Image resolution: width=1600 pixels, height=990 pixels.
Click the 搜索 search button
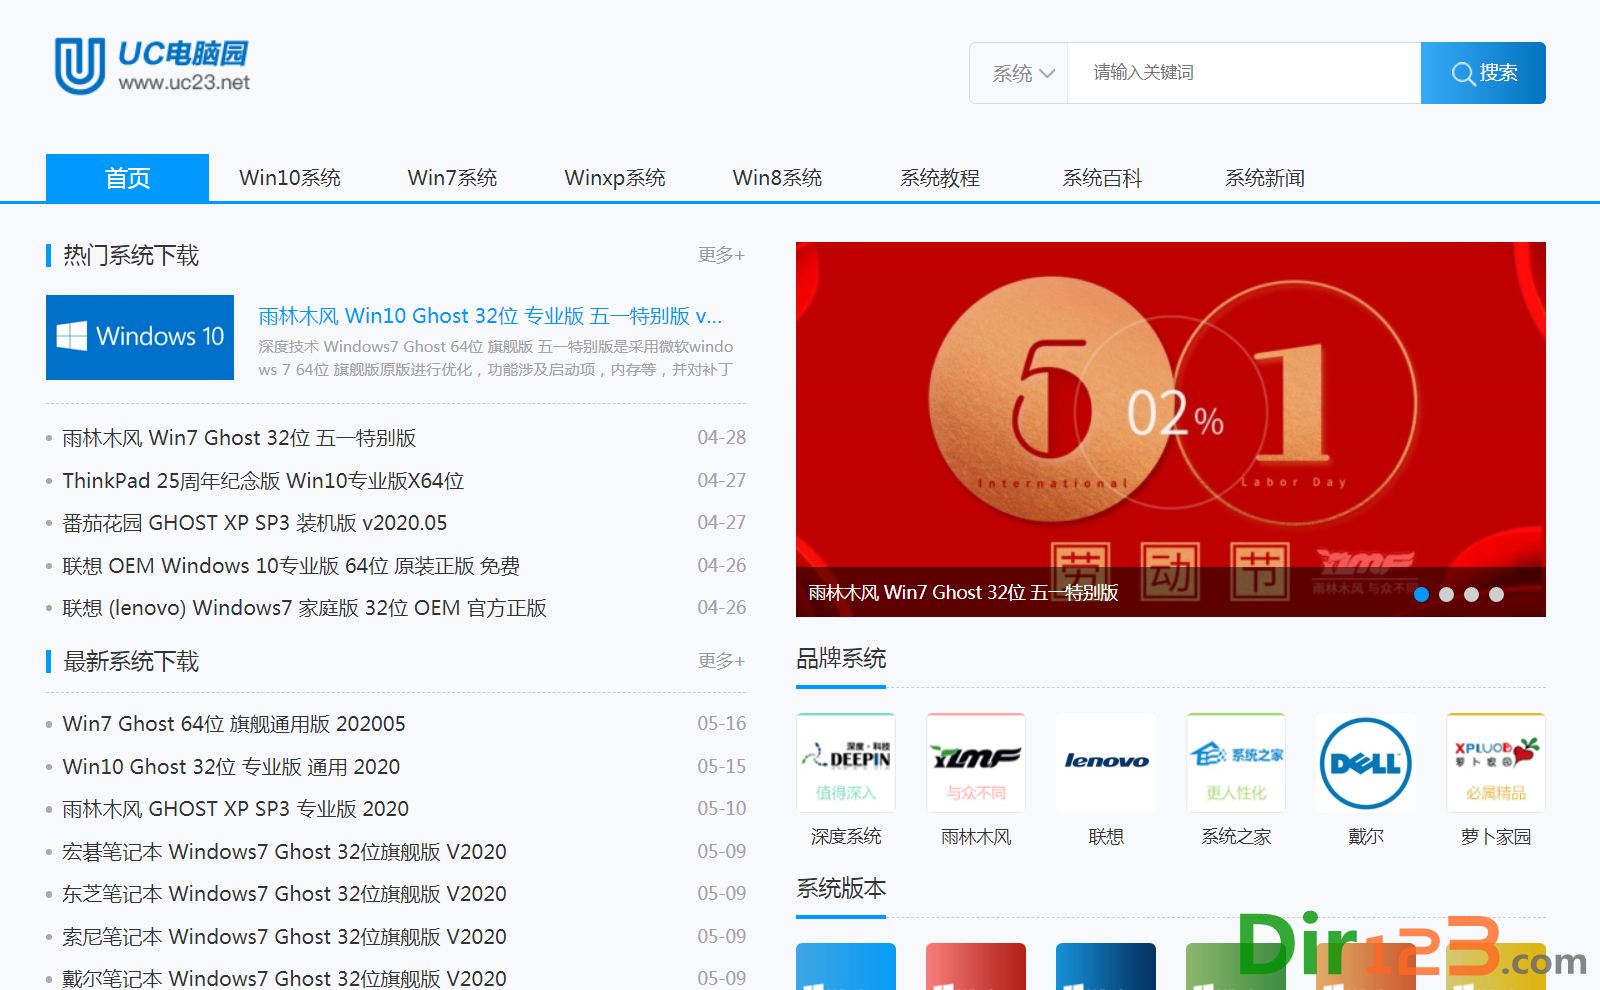click(1483, 73)
